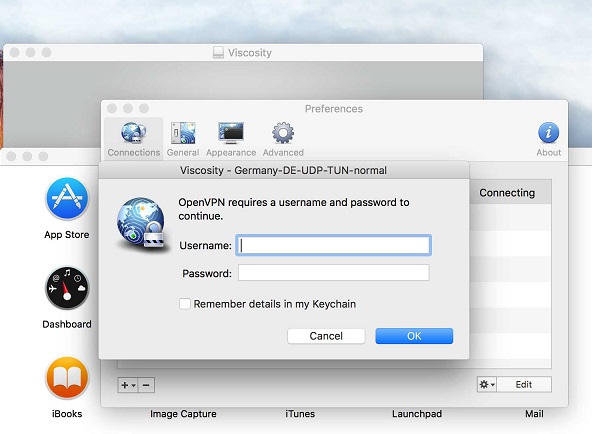
Task: Click into the Password field
Action: point(333,273)
